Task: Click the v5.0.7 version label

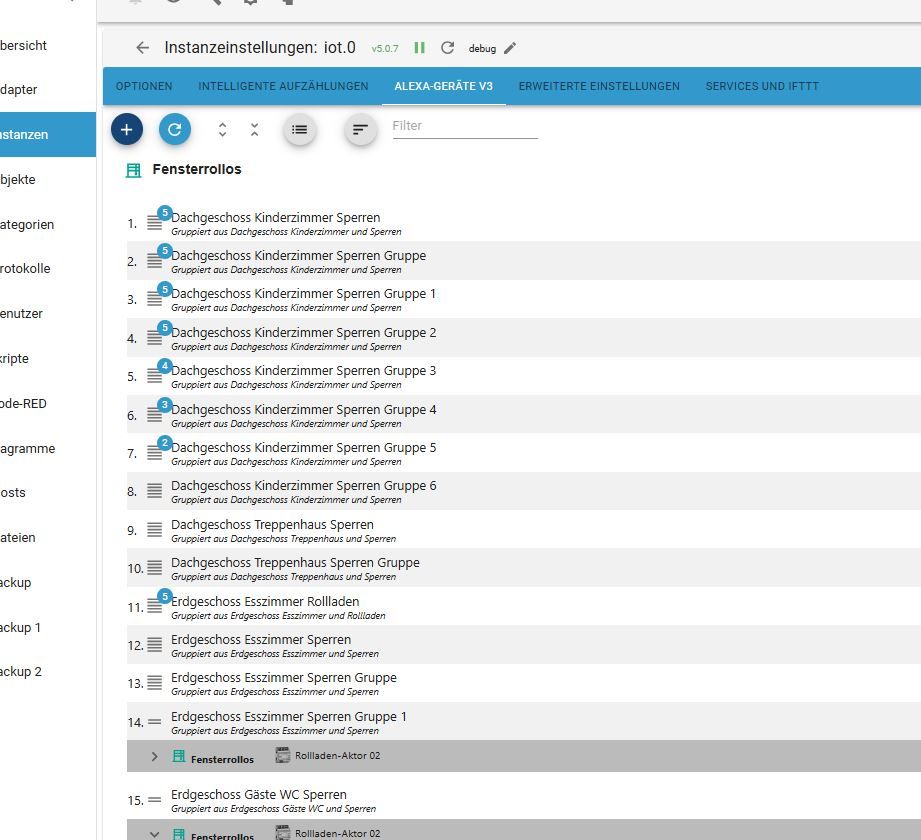Action: coord(385,49)
